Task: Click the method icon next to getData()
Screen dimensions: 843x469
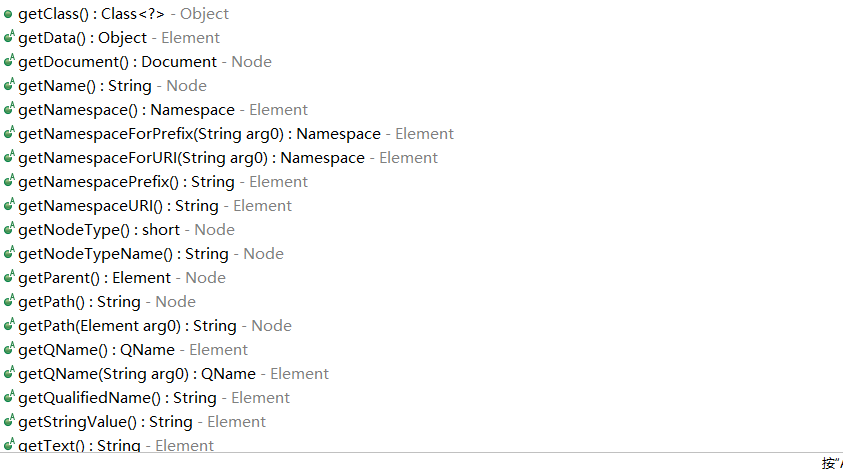Action: [9, 37]
